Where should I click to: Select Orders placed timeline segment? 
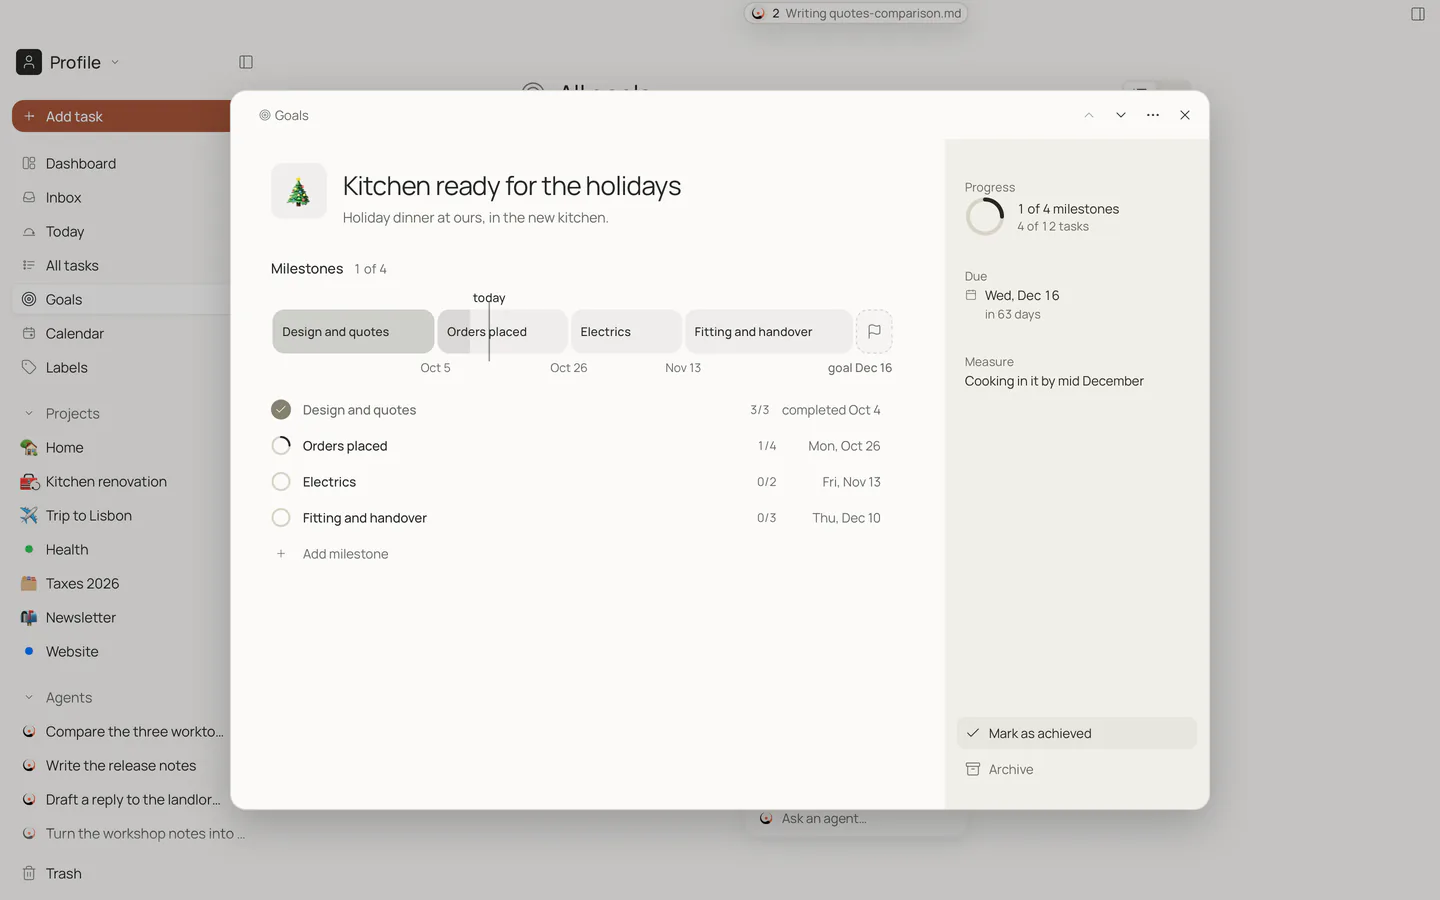[502, 331]
